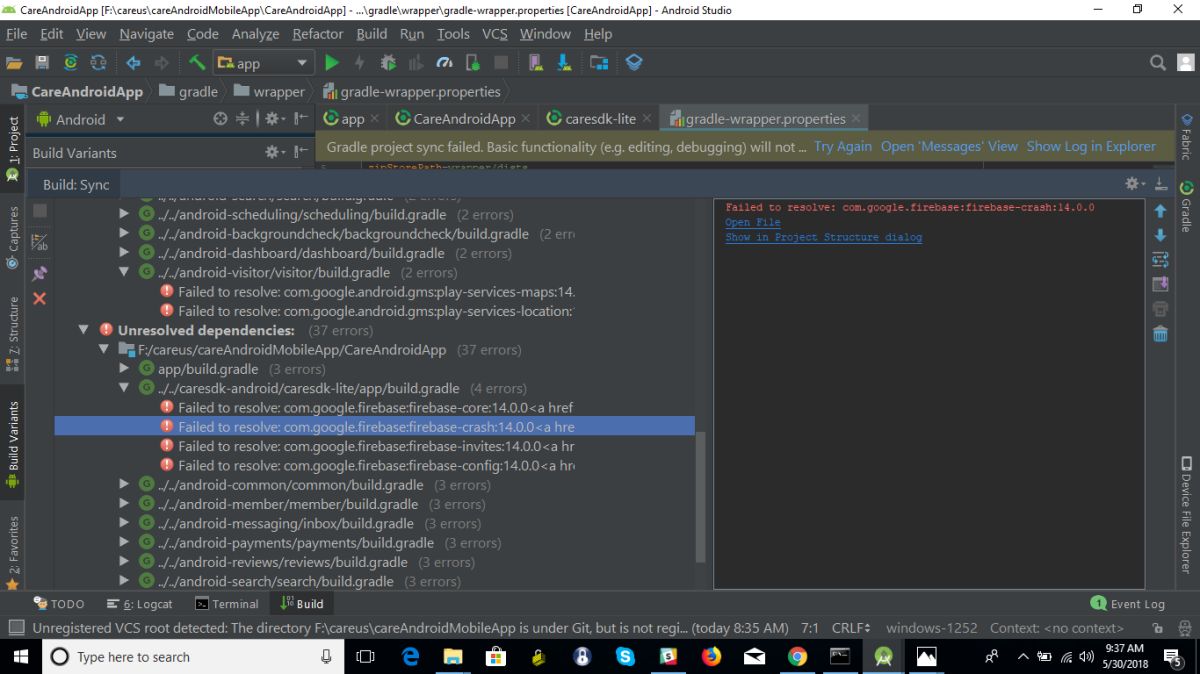The image size is (1200, 674).
Task: Open the Android project view dropdown
Action: tap(81, 119)
